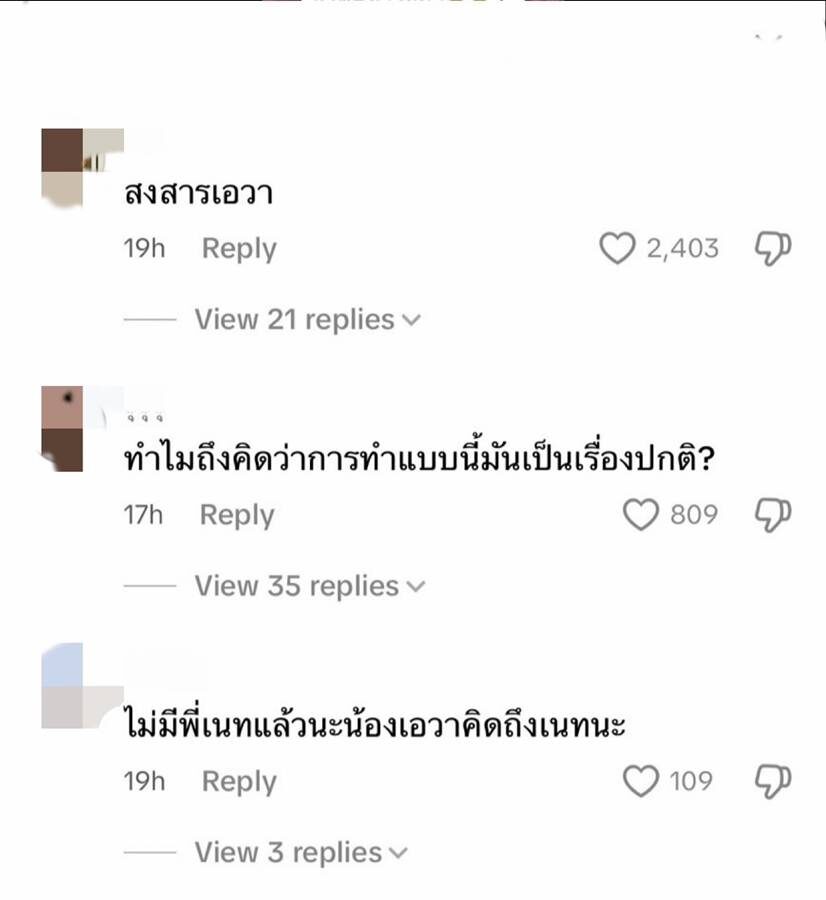Dislike the comment with 809 likes
The image size is (826, 900).
[773, 515]
